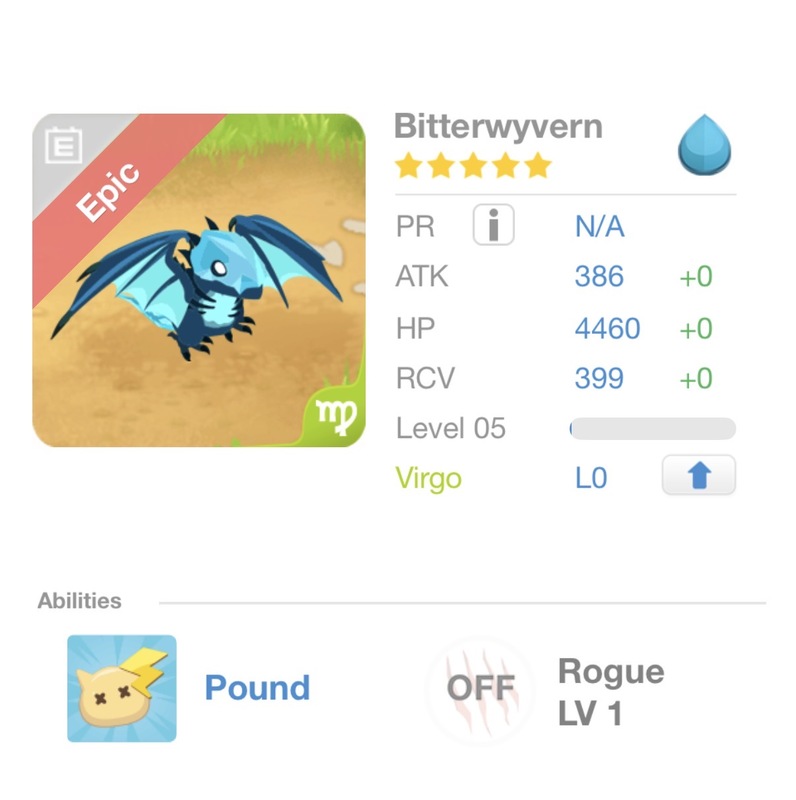Toggle the Rogue OFF switch
The image size is (796, 800).
click(480, 690)
